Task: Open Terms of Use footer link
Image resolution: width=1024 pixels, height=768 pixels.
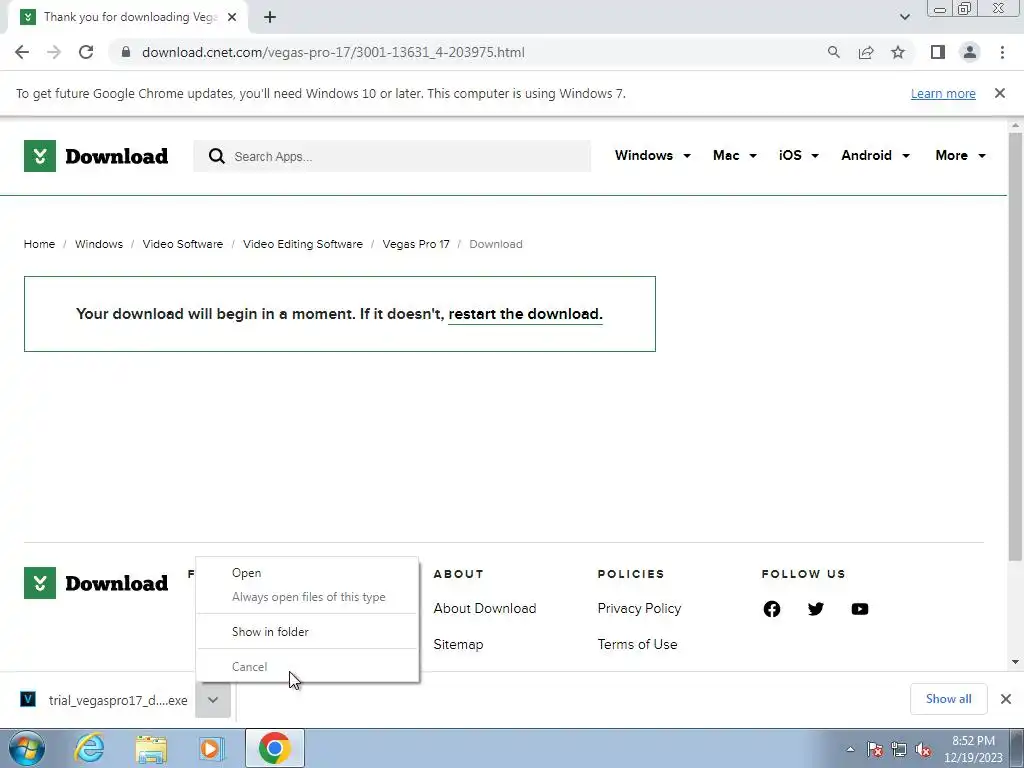Action: [x=637, y=645]
